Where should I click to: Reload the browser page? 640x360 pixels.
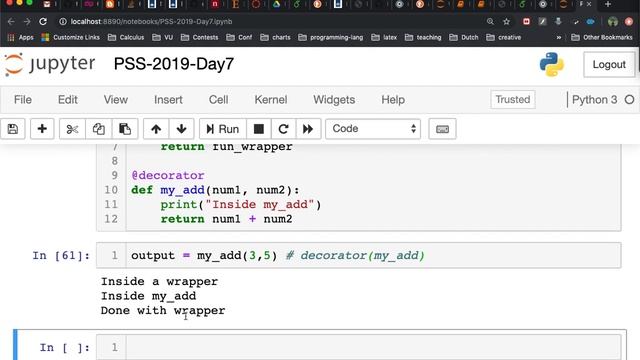[x=43, y=22]
